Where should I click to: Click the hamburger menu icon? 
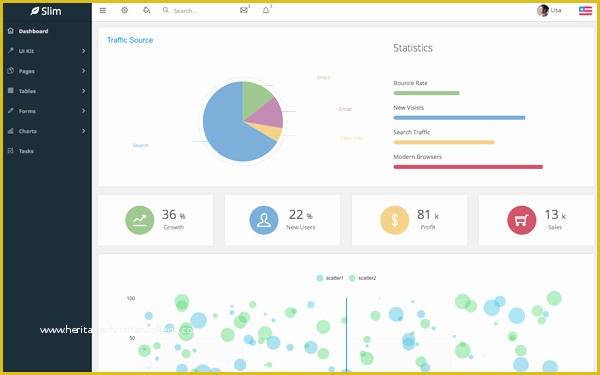coord(103,10)
